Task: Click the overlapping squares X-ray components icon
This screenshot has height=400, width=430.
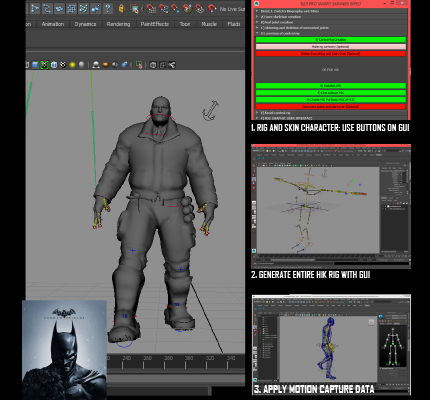Action: (x=163, y=65)
